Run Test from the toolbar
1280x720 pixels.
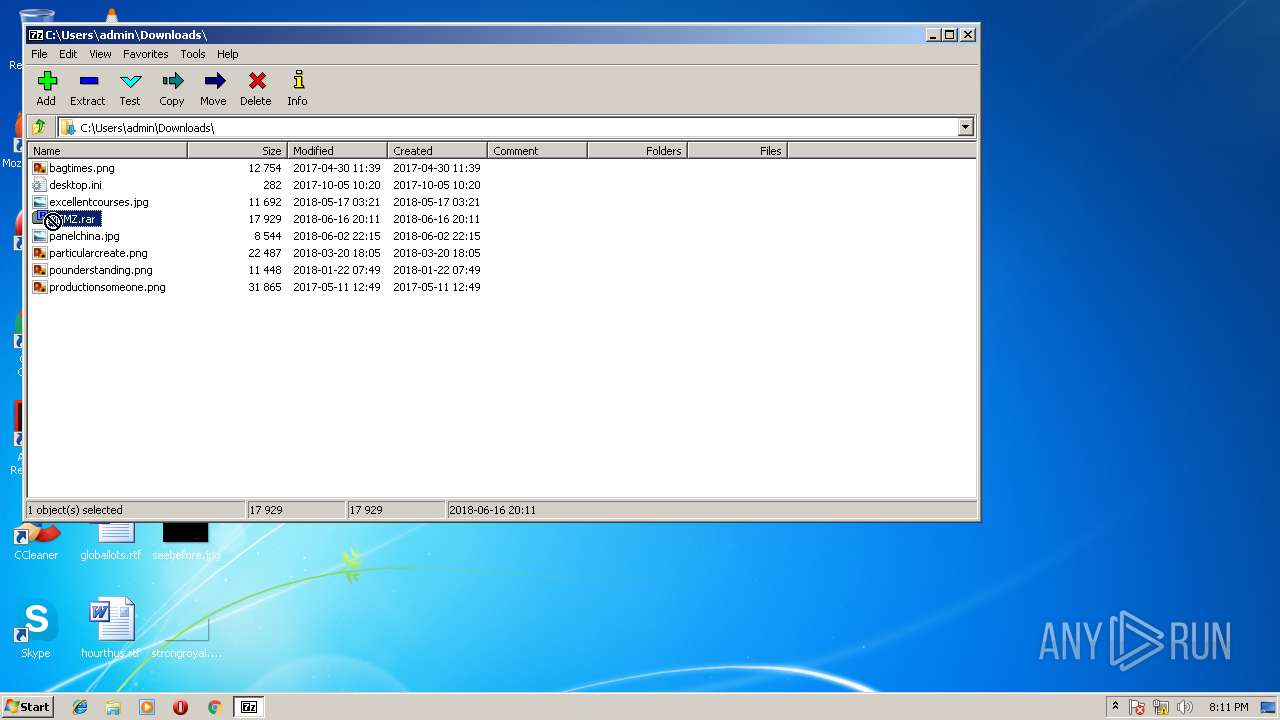(130, 89)
